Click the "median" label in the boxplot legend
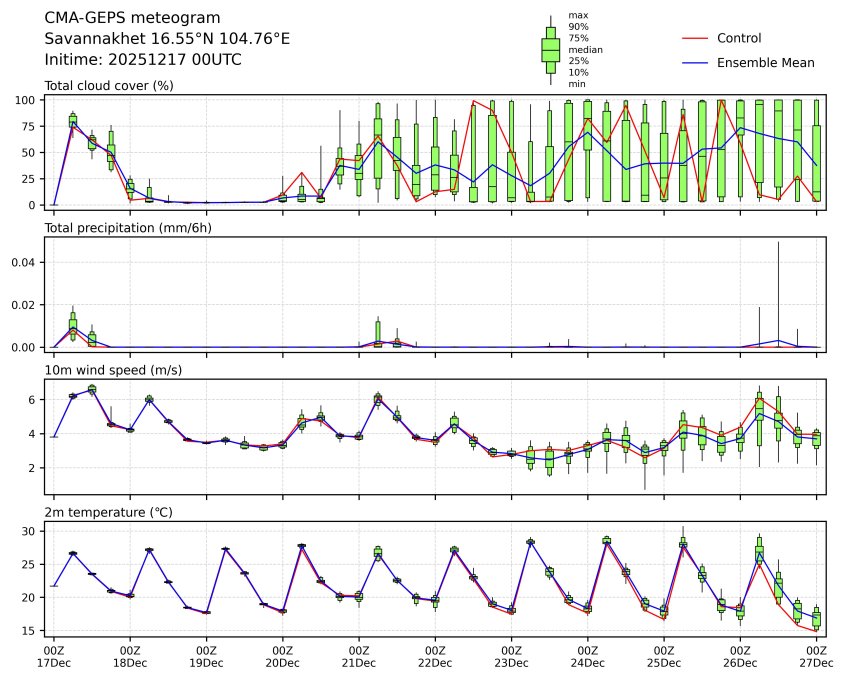 pyautogui.click(x=585, y=49)
